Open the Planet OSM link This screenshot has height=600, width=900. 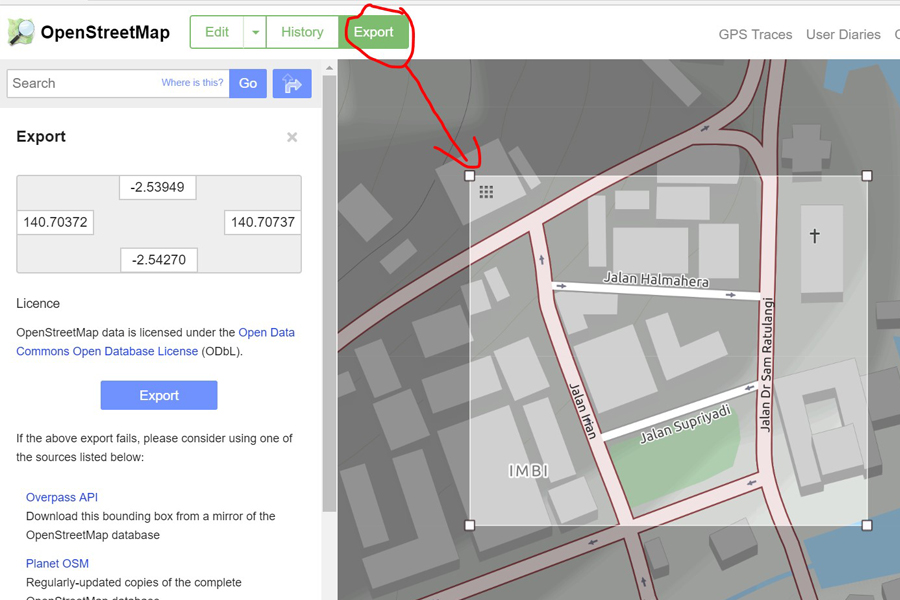[57, 563]
